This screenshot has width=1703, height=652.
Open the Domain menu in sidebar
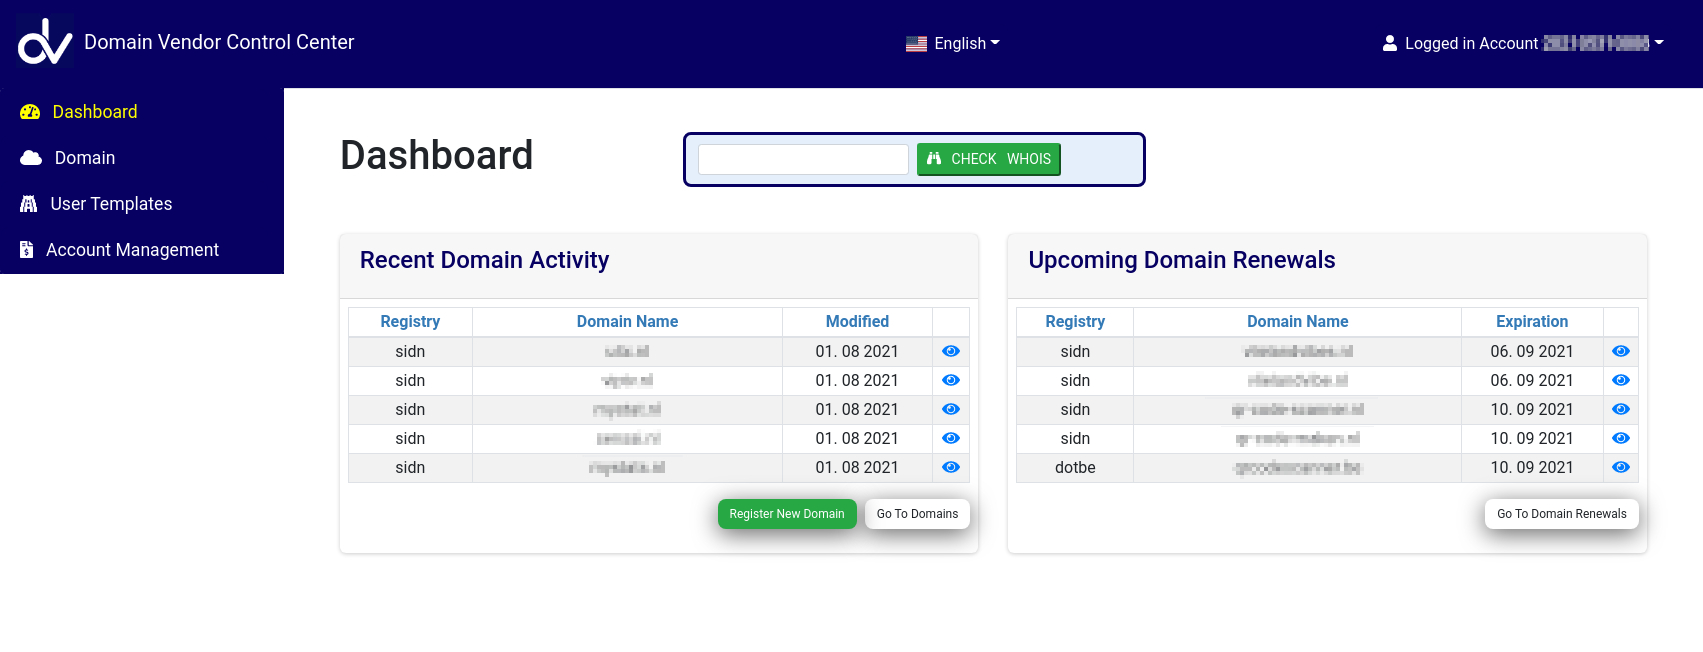click(85, 158)
